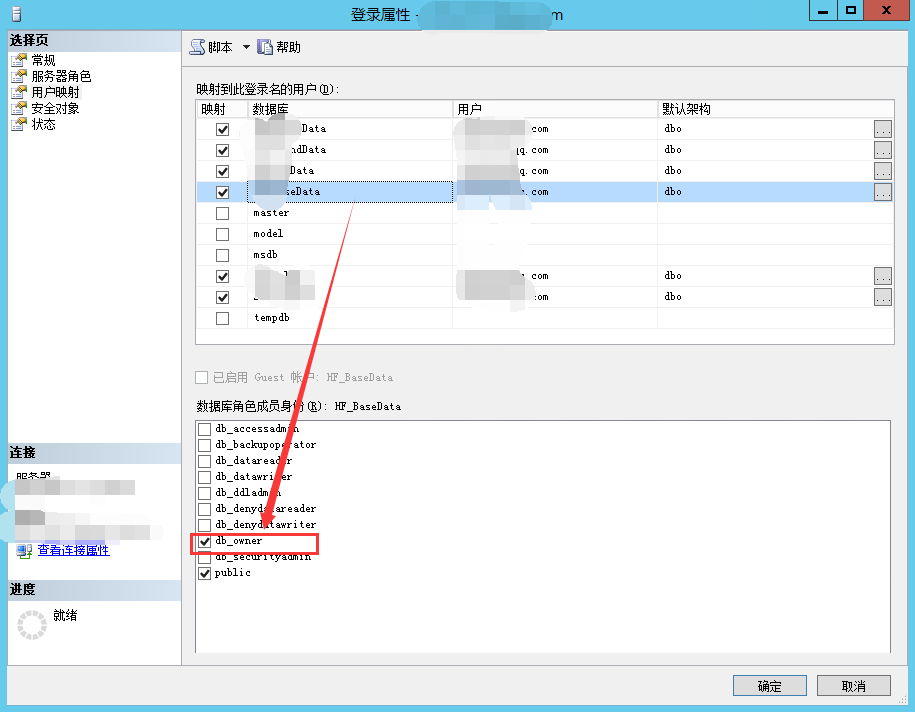The image size is (915, 712).
Task: Select the 用户映射 page
Action: tap(55, 92)
